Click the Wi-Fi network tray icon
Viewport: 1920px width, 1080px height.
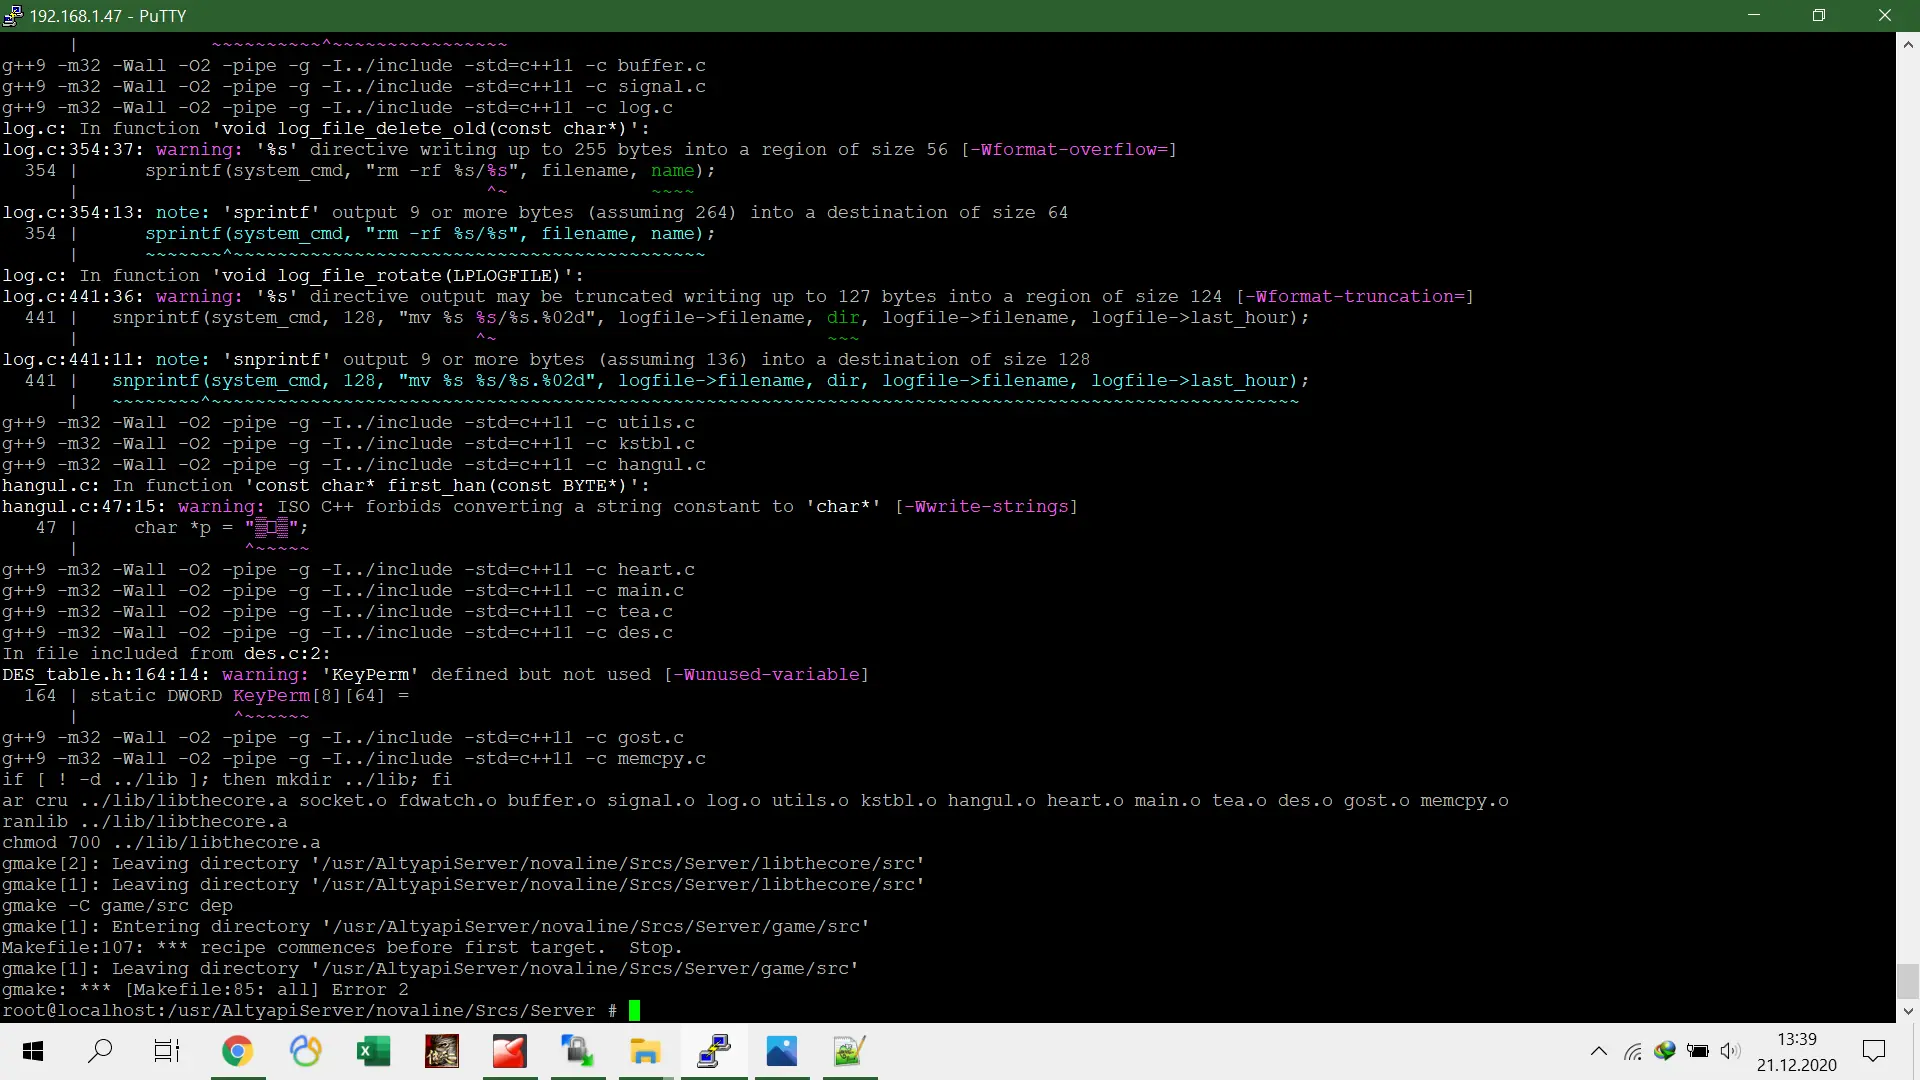[x=1632, y=1051]
